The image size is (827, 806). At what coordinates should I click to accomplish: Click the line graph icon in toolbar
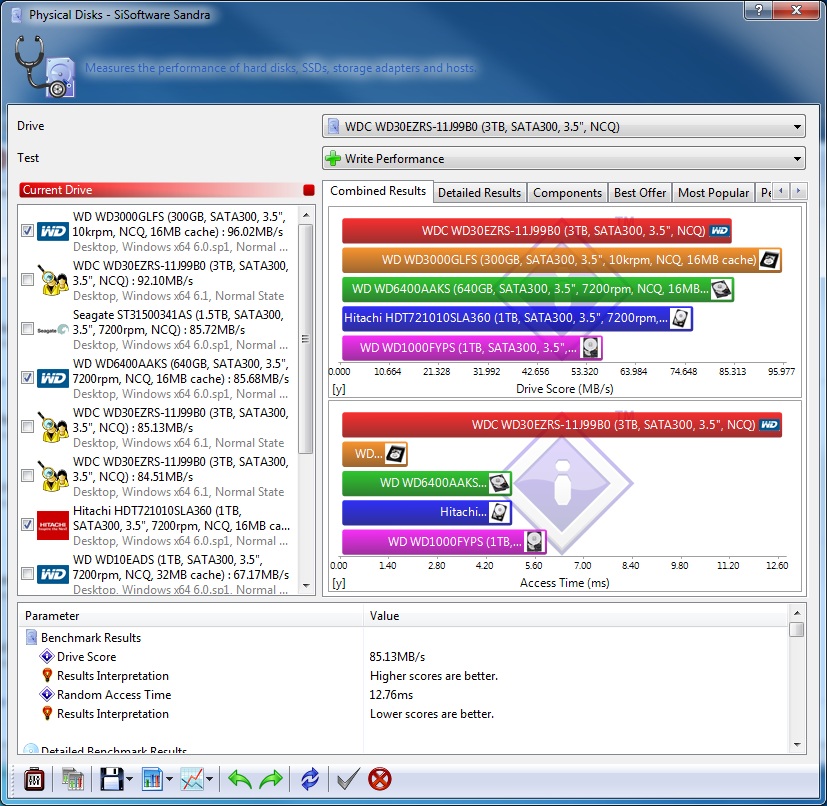[x=191, y=779]
